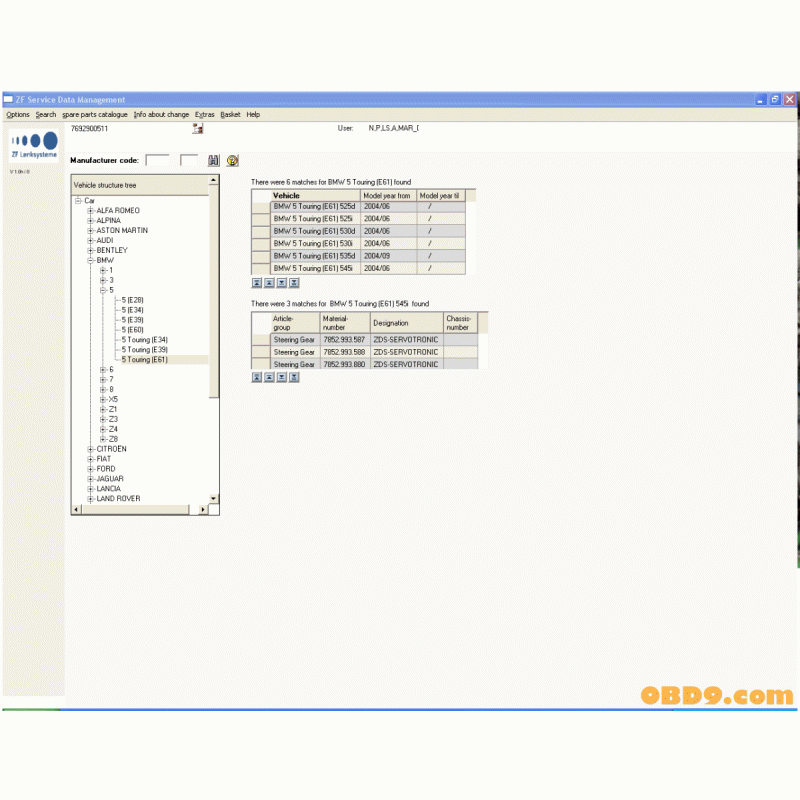Select row BMW 5 Touring [E61] 530i
The height and width of the screenshot is (800, 800).
pos(358,244)
